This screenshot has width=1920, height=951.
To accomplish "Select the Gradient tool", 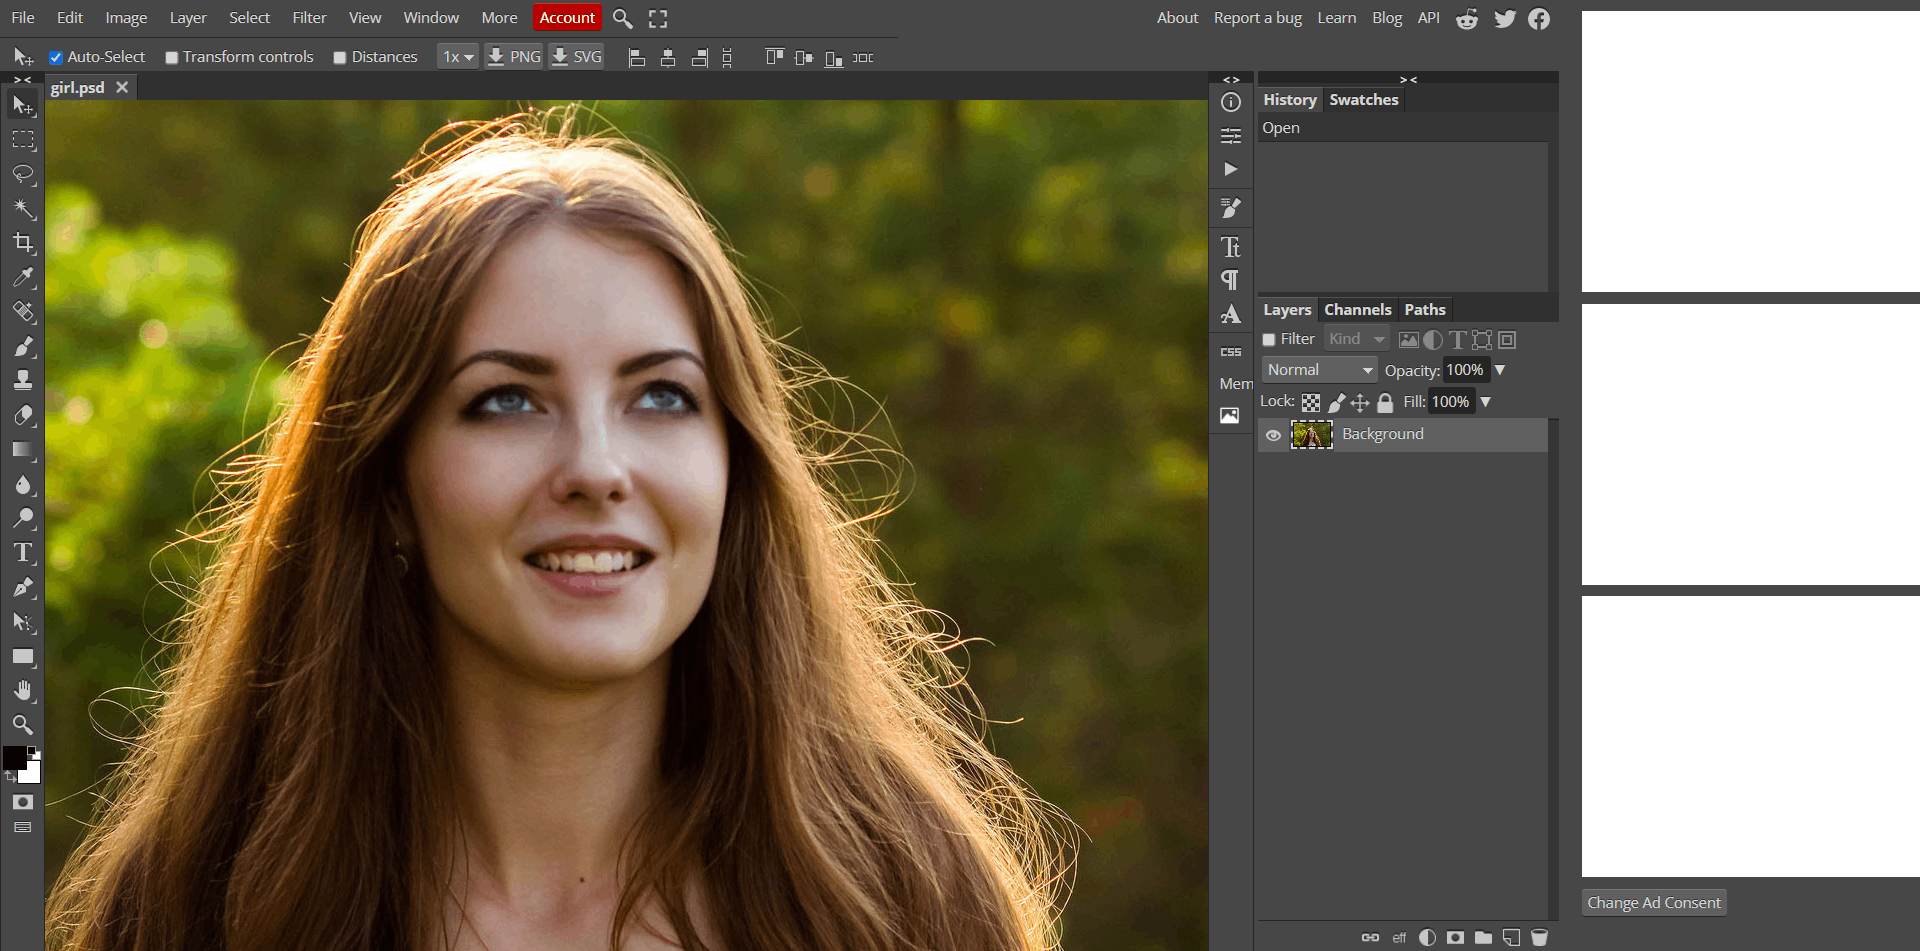I will click(x=23, y=449).
